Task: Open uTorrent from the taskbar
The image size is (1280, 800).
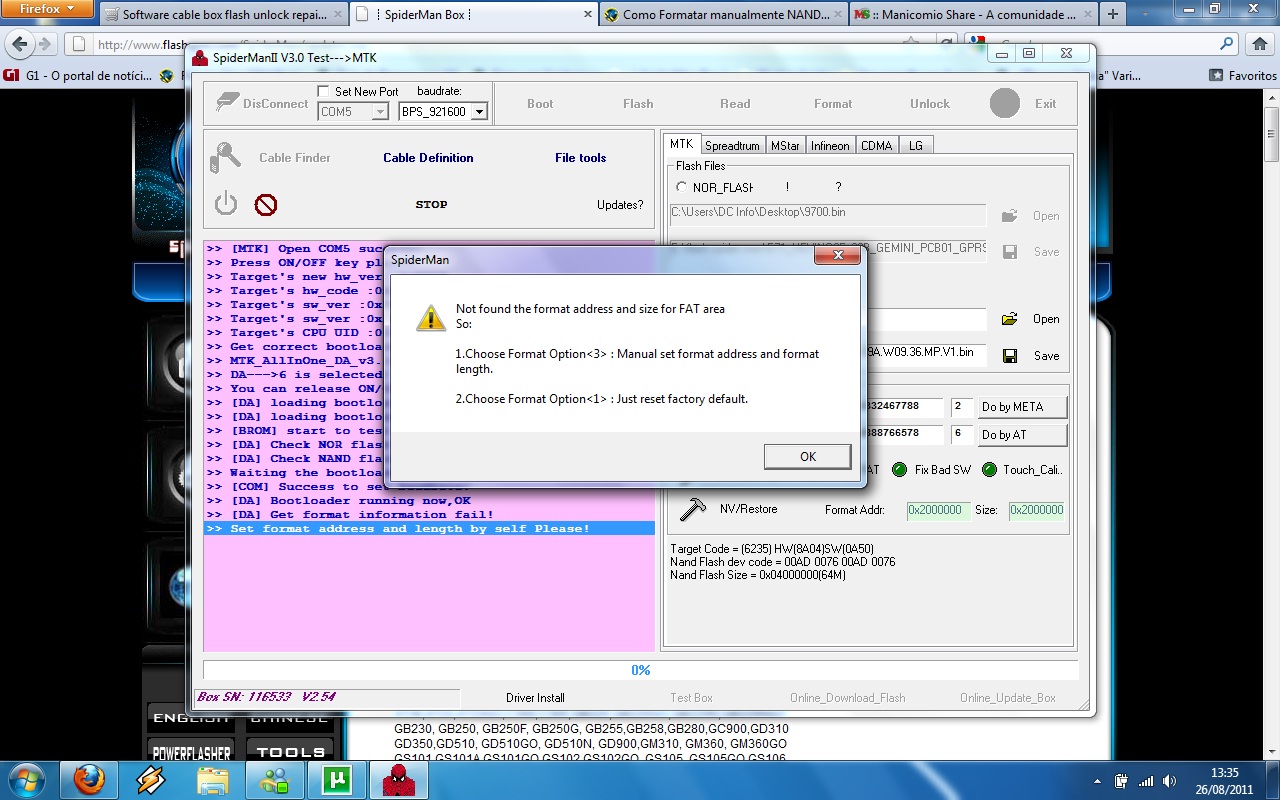Action: [x=337, y=779]
